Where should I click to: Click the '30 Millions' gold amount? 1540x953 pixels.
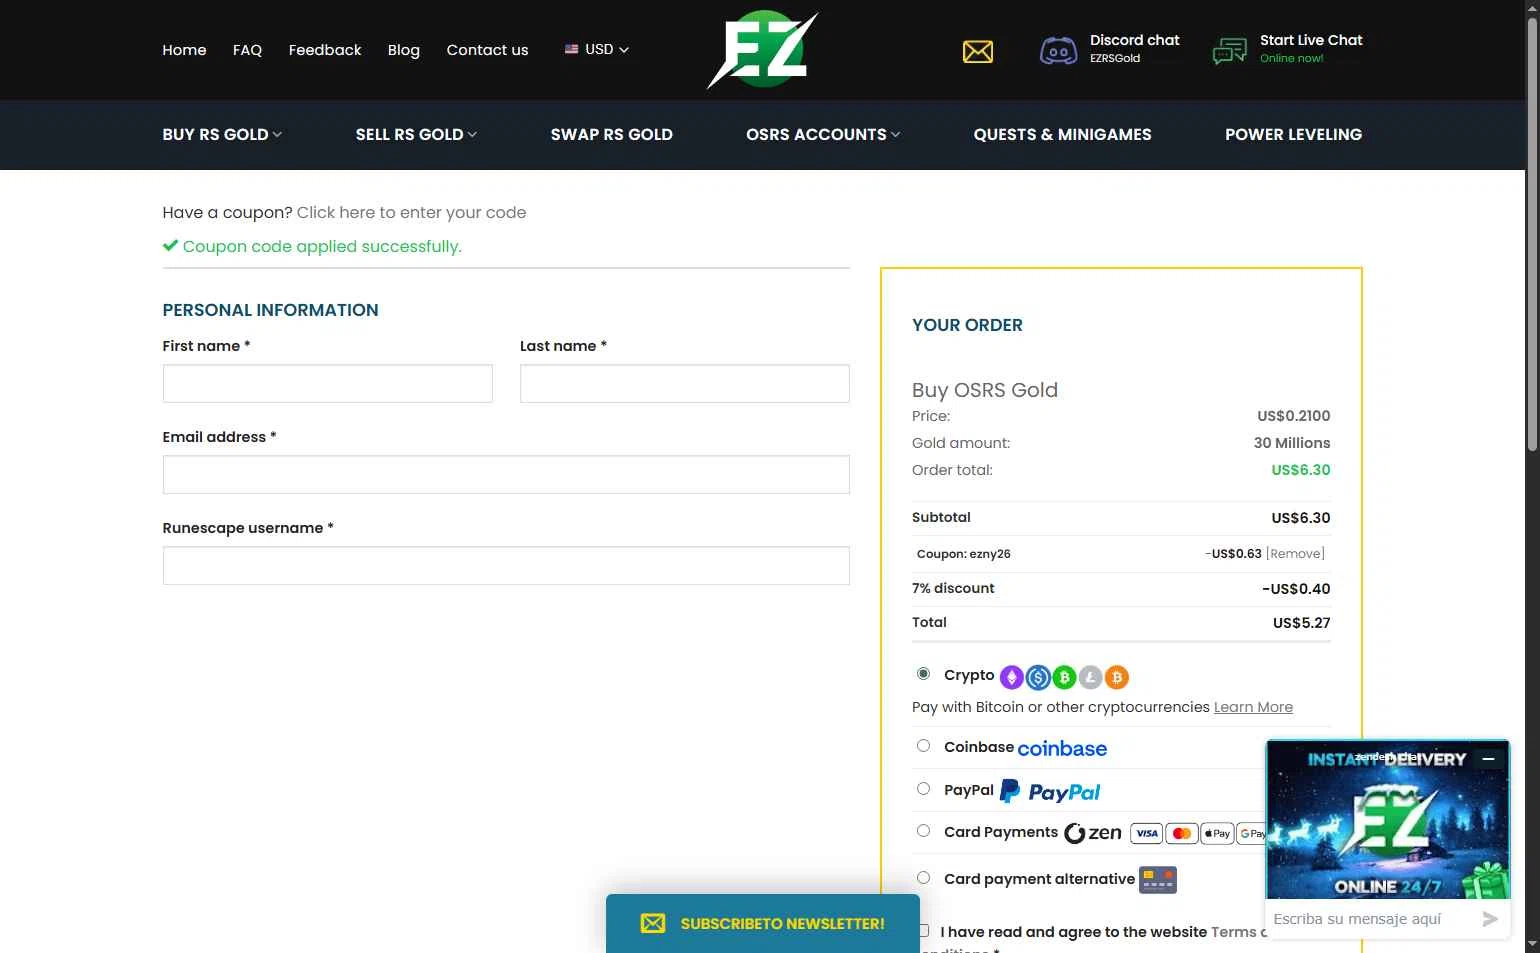point(1292,443)
